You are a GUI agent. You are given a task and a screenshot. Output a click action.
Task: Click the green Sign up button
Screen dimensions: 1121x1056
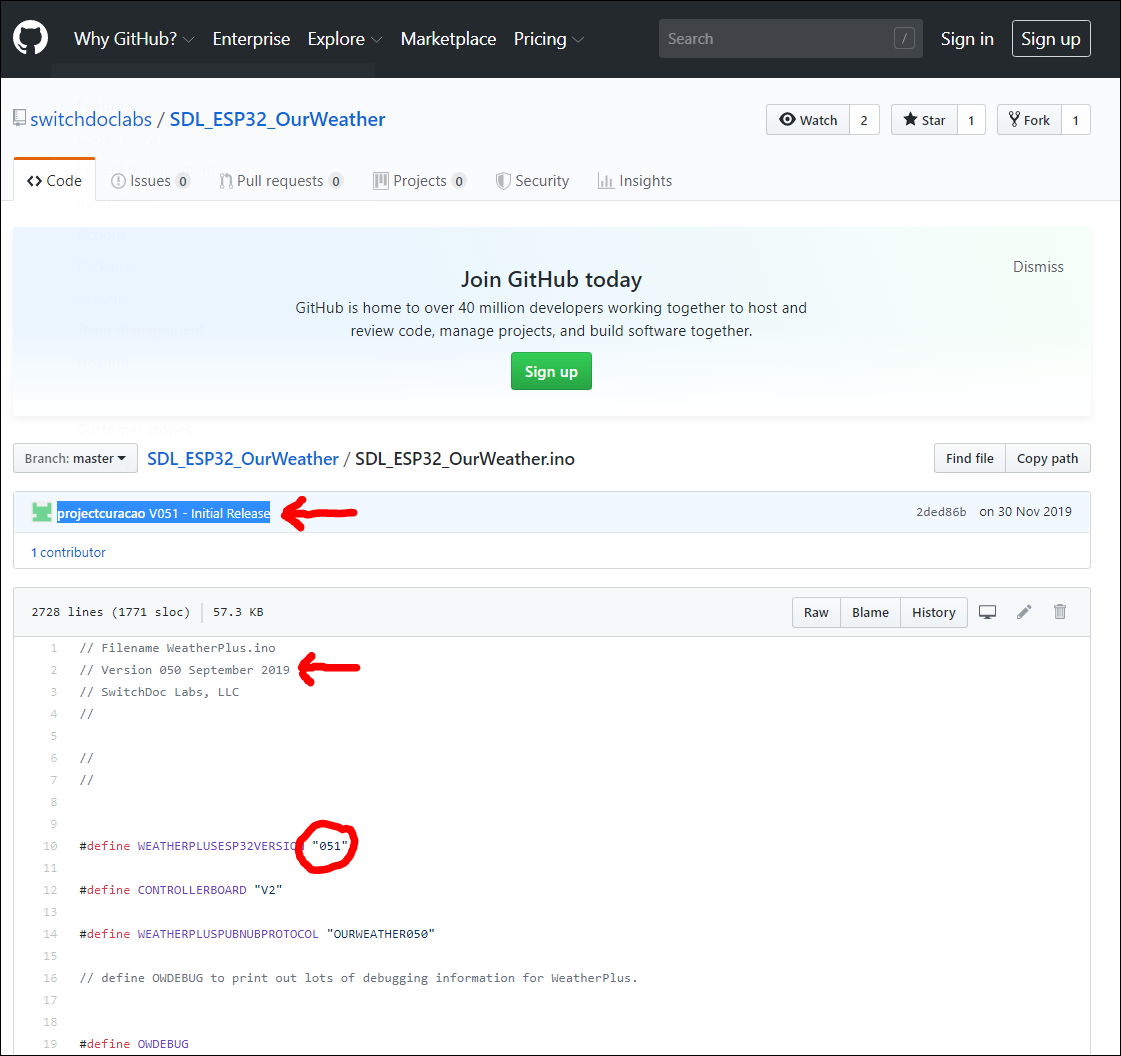(x=551, y=371)
